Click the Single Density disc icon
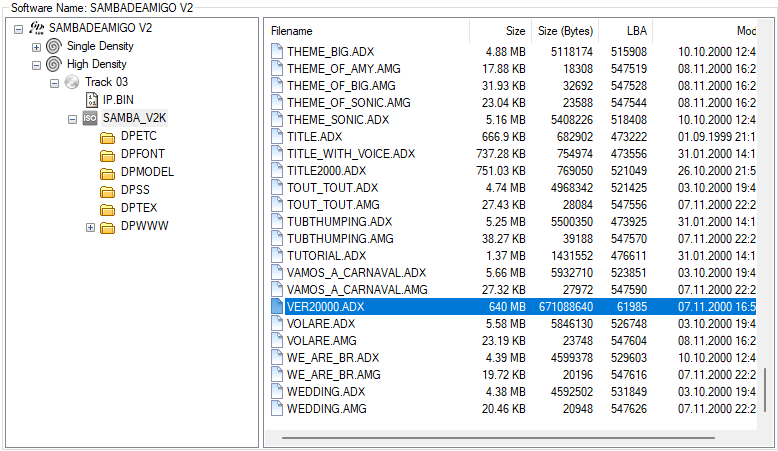Image resolution: width=778 pixels, height=451 pixels. click(54, 46)
